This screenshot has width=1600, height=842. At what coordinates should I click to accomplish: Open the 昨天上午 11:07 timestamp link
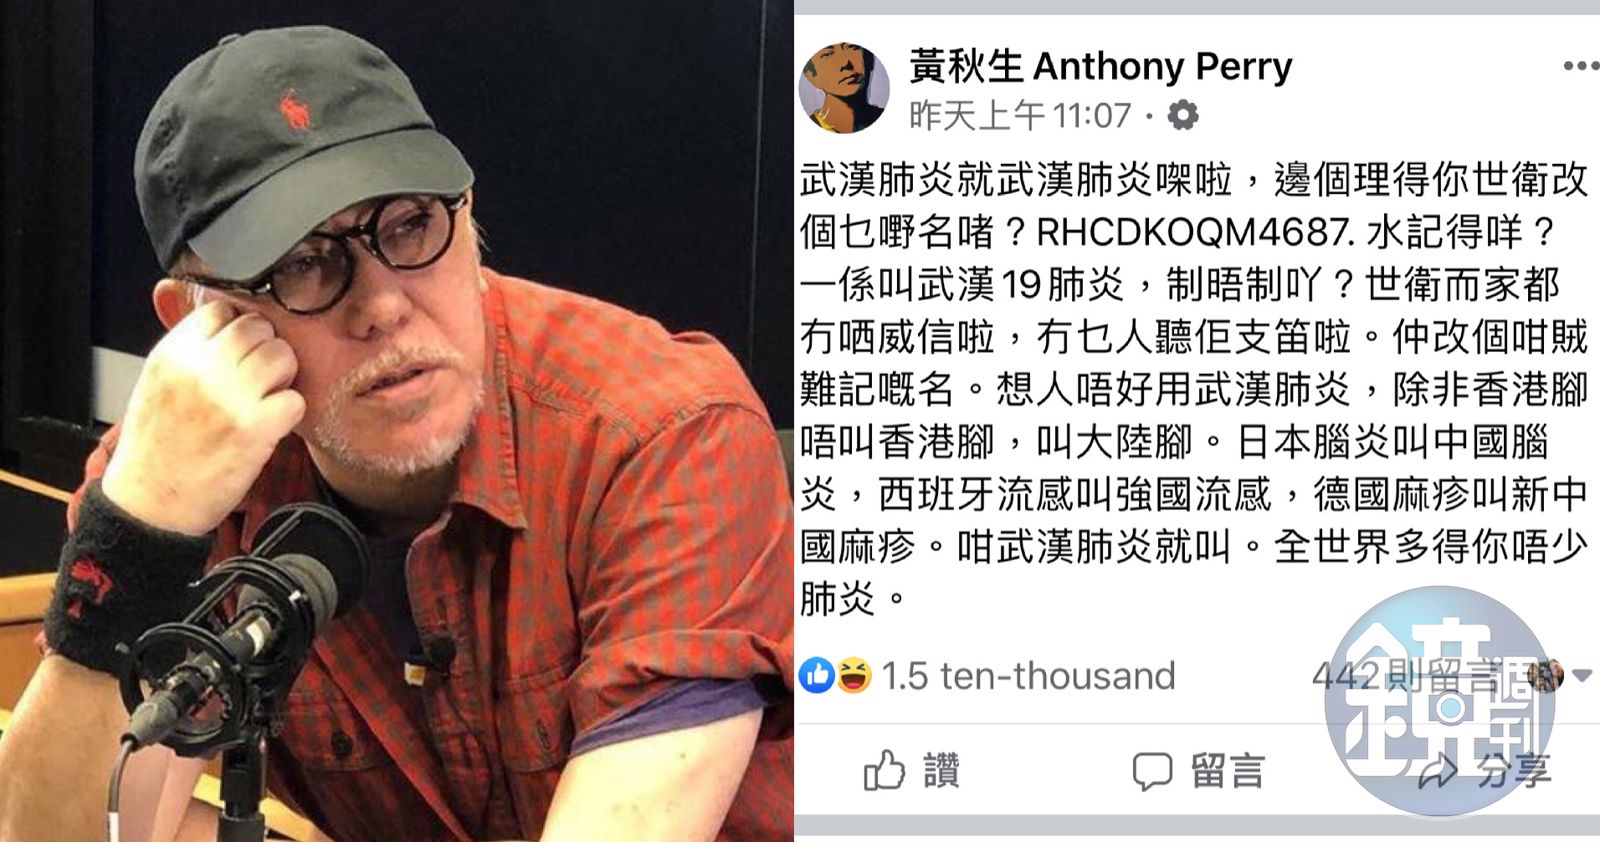[1020, 115]
